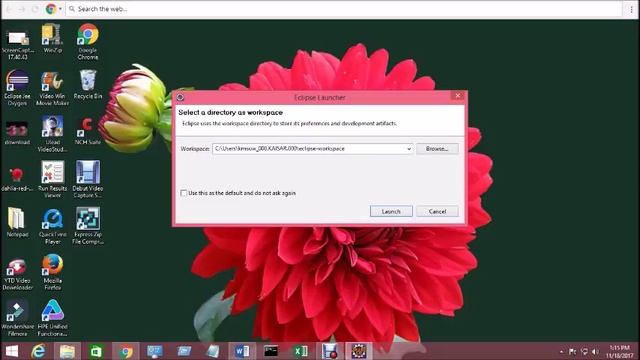Open the Notepad folder on desktop

coord(17,223)
